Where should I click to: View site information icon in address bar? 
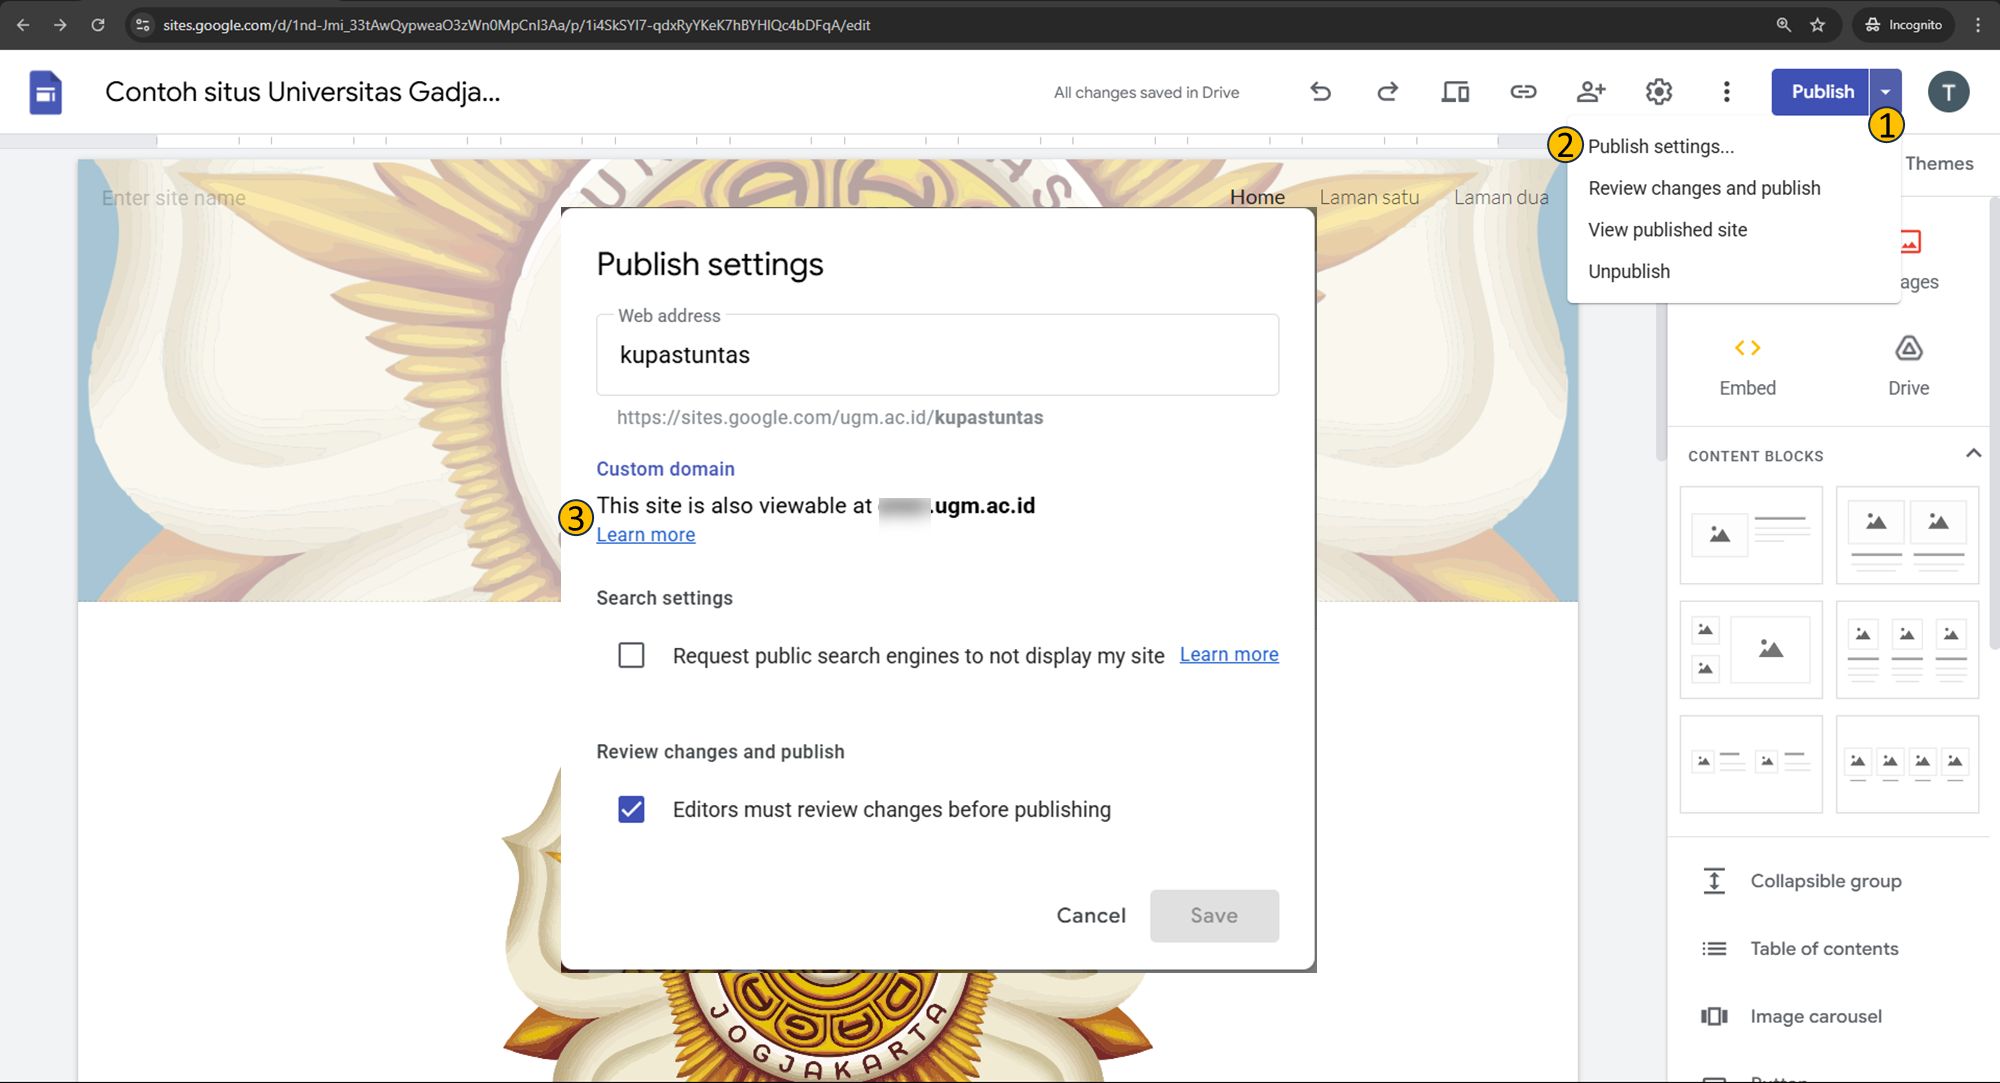pyautogui.click(x=142, y=25)
